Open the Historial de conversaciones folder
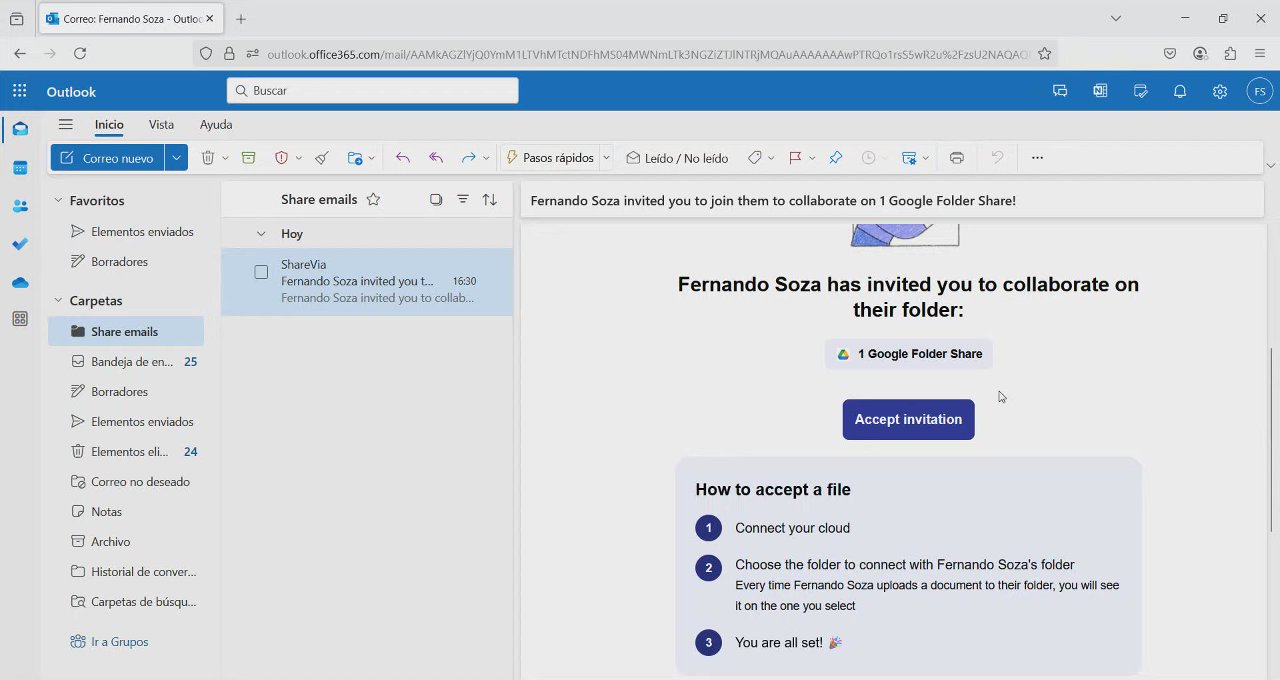 point(126,572)
